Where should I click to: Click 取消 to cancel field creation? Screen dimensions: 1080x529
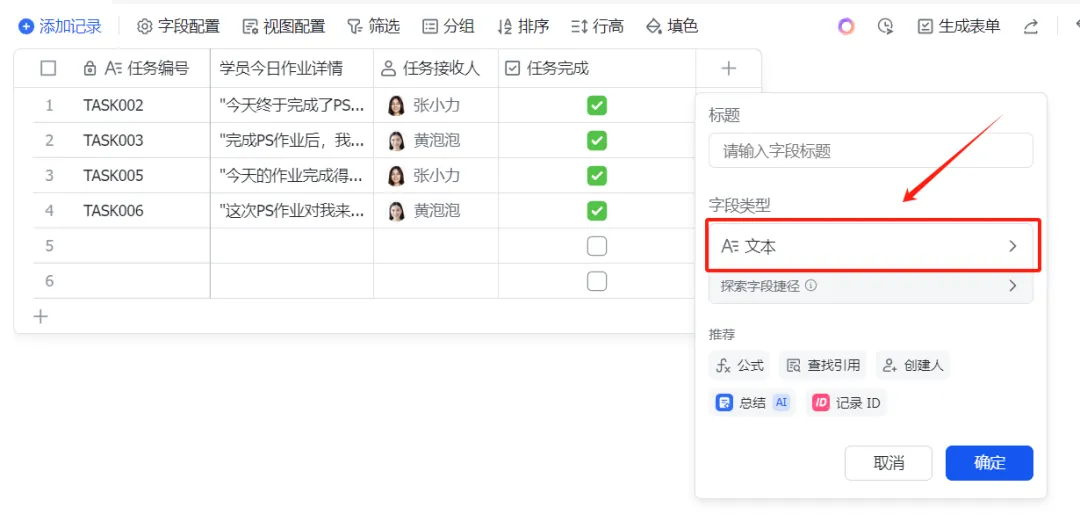click(889, 463)
